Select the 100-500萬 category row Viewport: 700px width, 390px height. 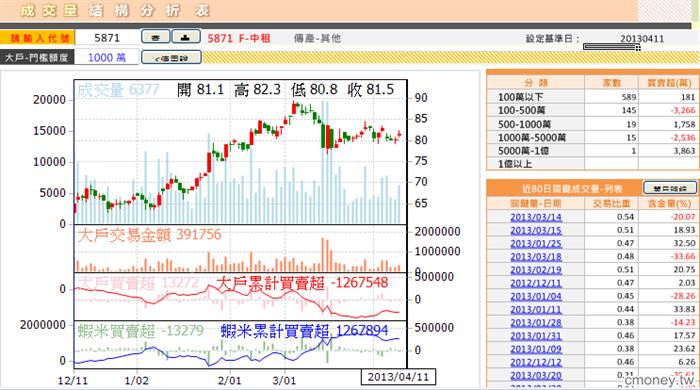(x=592, y=110)
